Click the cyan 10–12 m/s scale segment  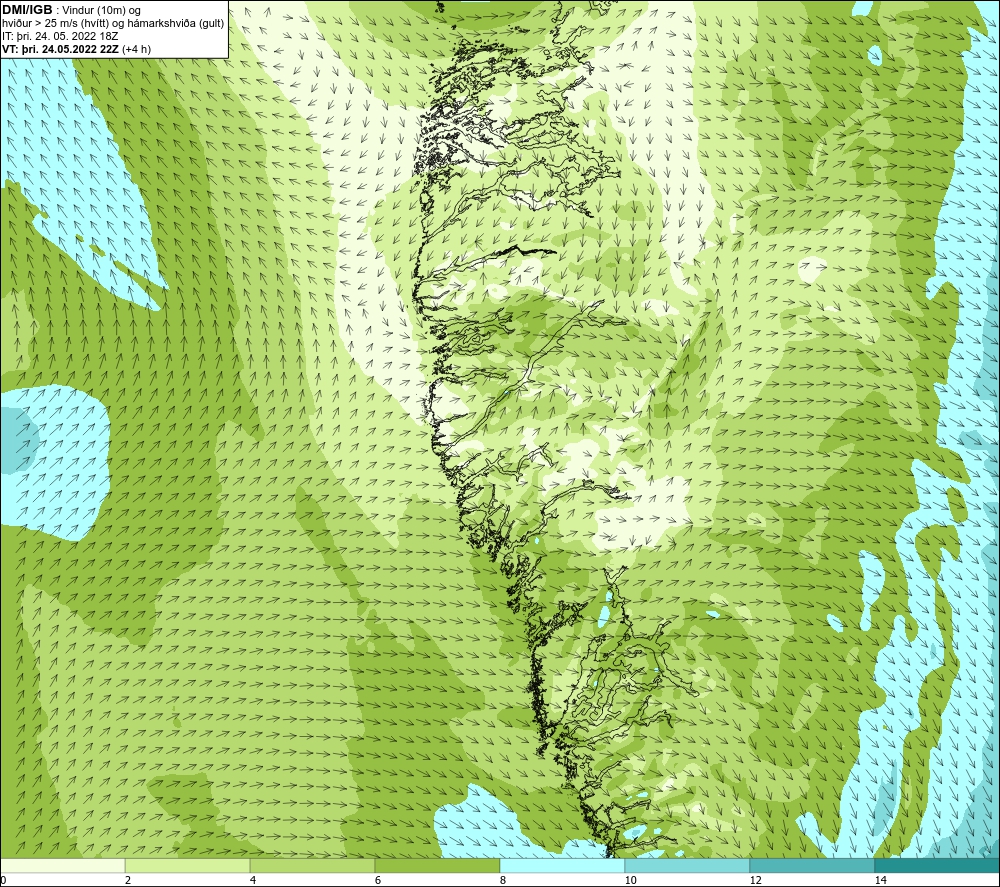point(688,865)
